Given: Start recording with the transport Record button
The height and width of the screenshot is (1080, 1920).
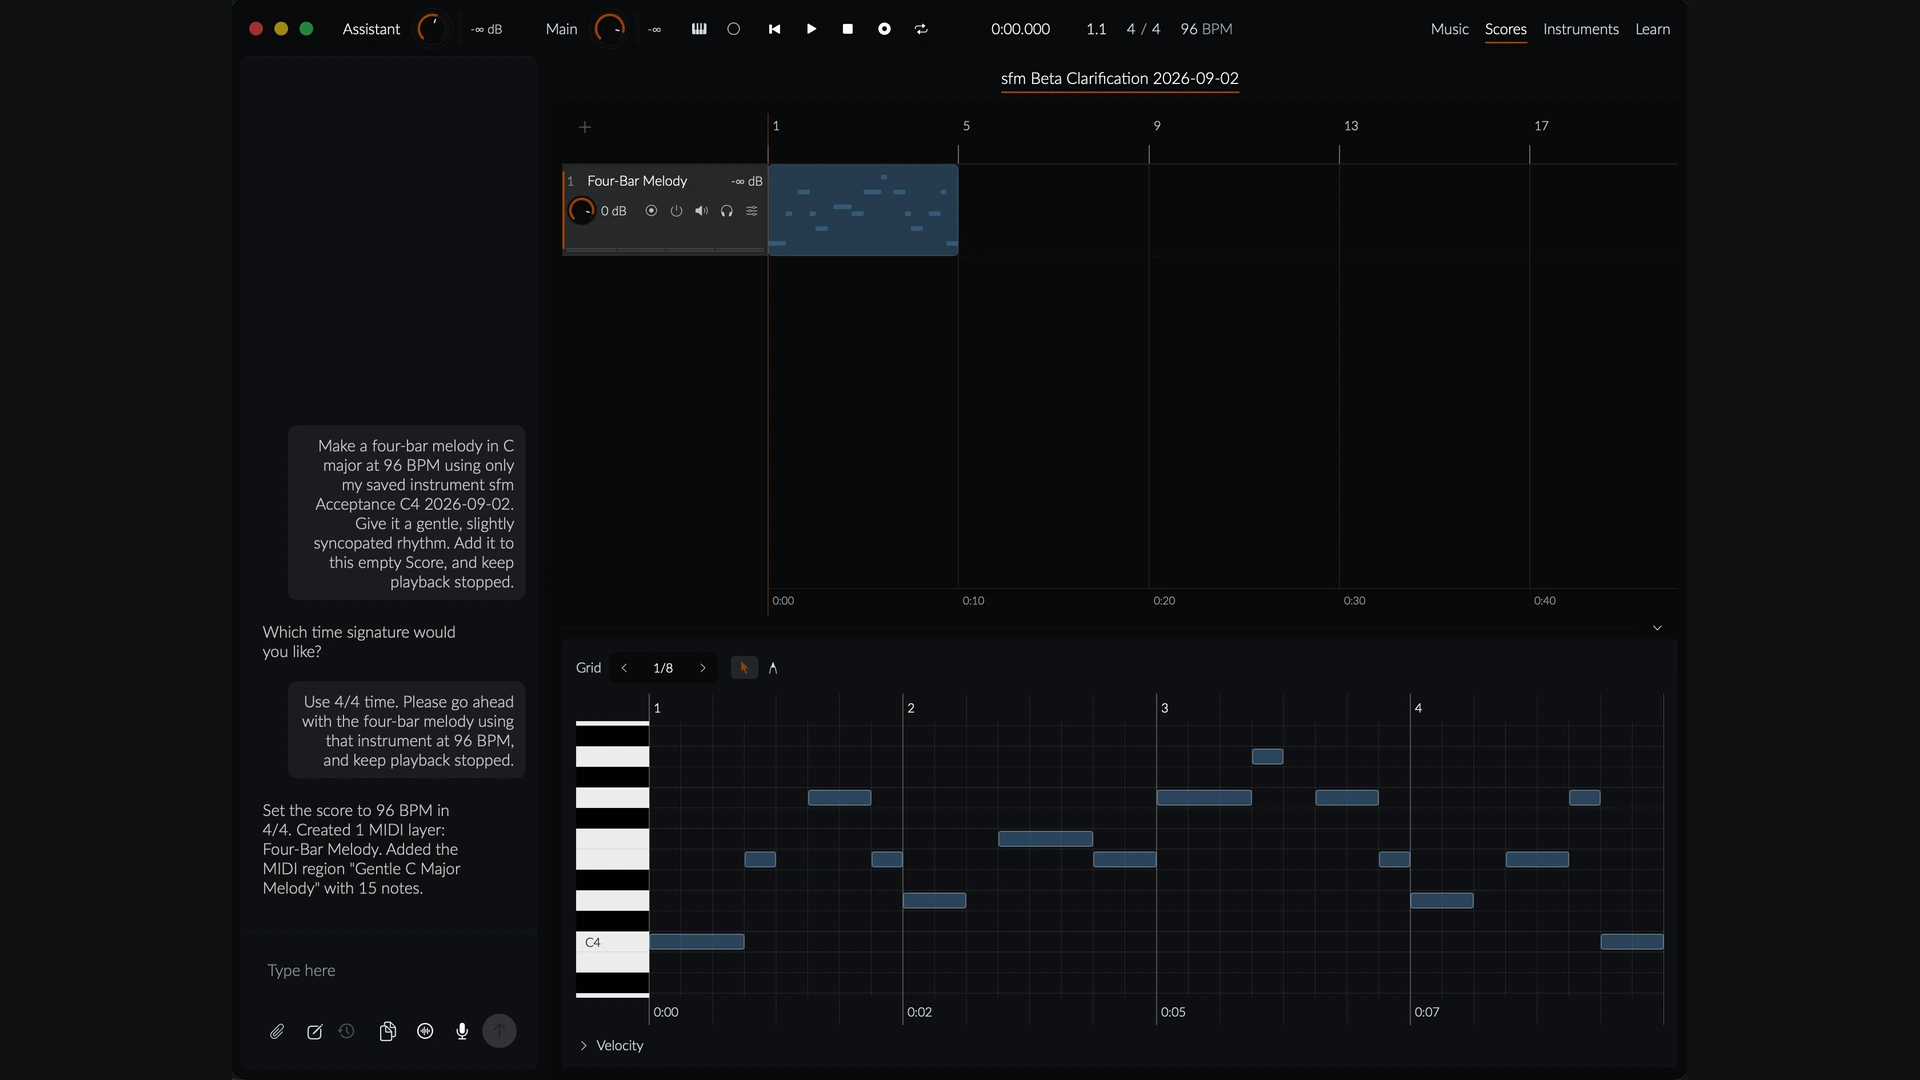Looking at the screenshot, I should point(884,29).
